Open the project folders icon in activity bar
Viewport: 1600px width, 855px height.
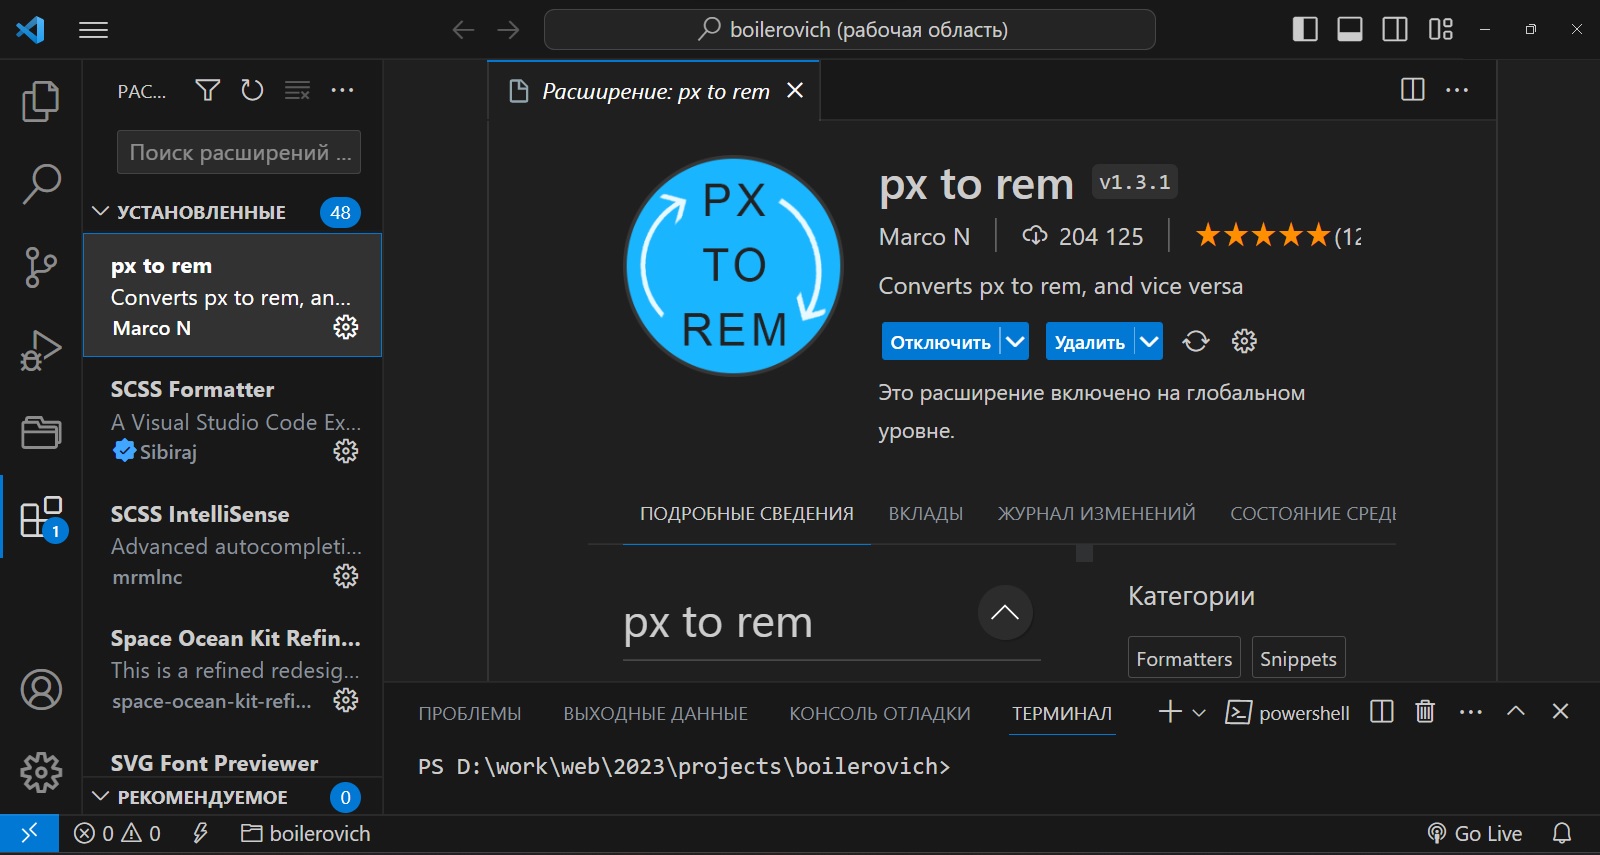pos(41,433)
